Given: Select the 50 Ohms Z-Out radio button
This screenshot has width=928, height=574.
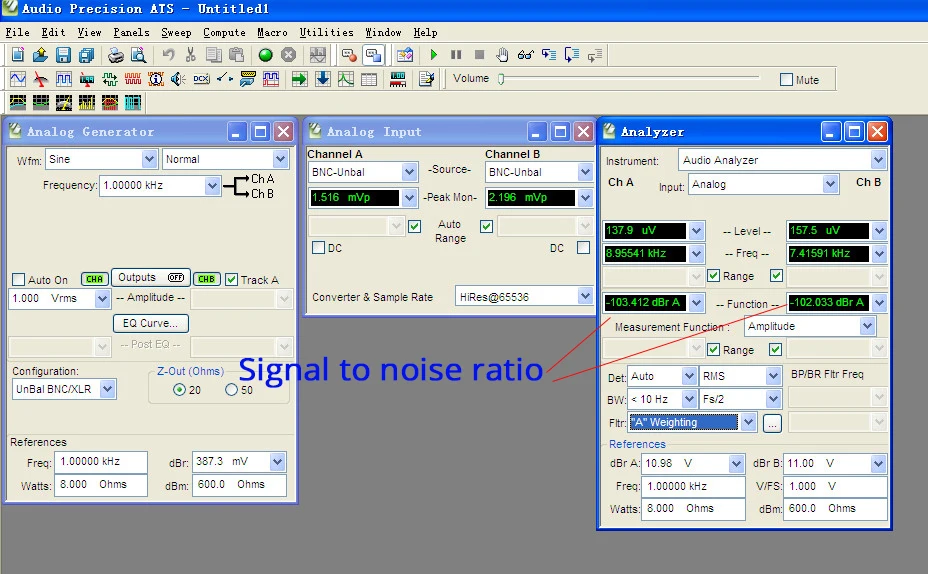Looking at the screenshot, I should [231, 389].
